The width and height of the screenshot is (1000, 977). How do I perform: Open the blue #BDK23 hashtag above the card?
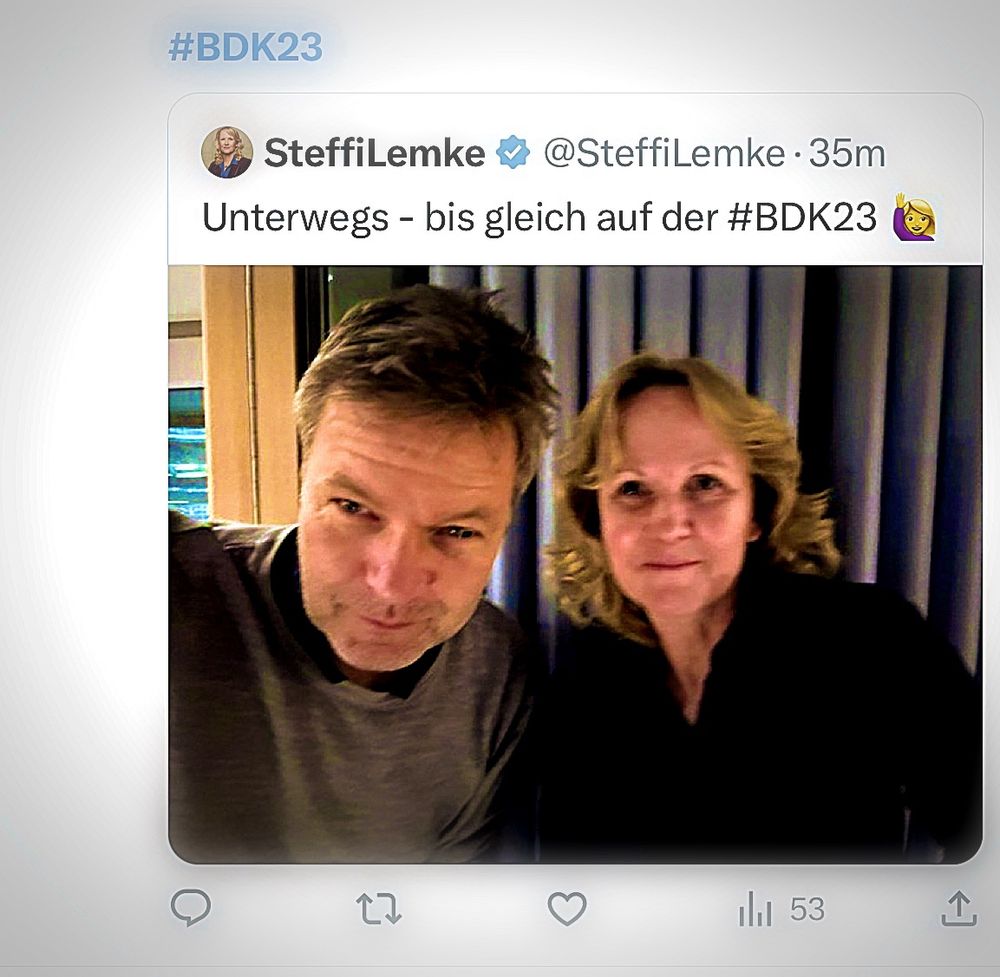[246, 47]
